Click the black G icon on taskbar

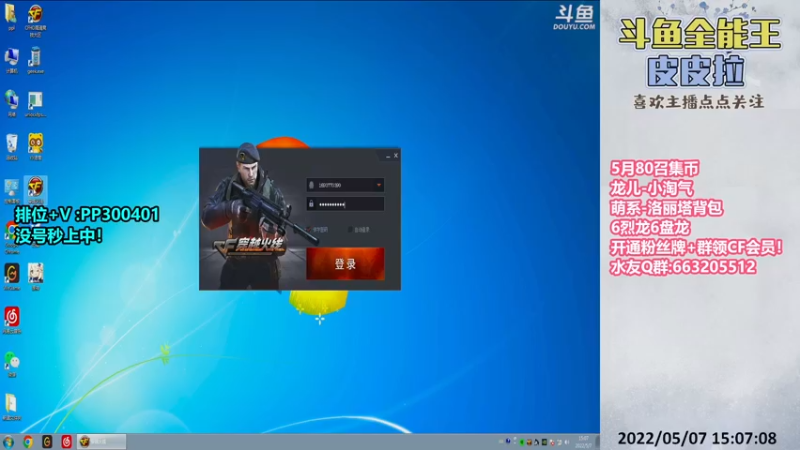coord(47,442)
